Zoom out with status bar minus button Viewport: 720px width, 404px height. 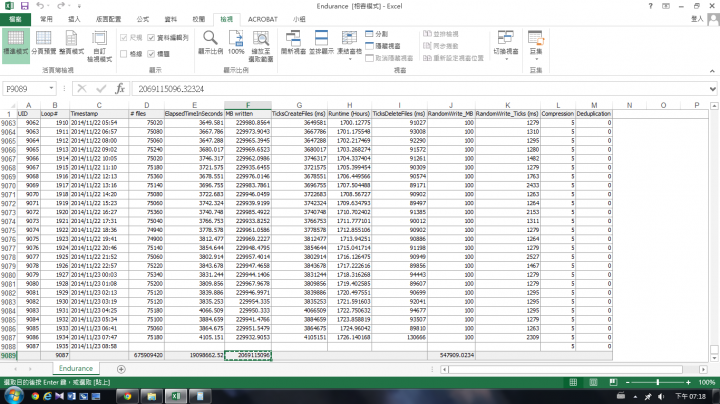tap(627, 382)
